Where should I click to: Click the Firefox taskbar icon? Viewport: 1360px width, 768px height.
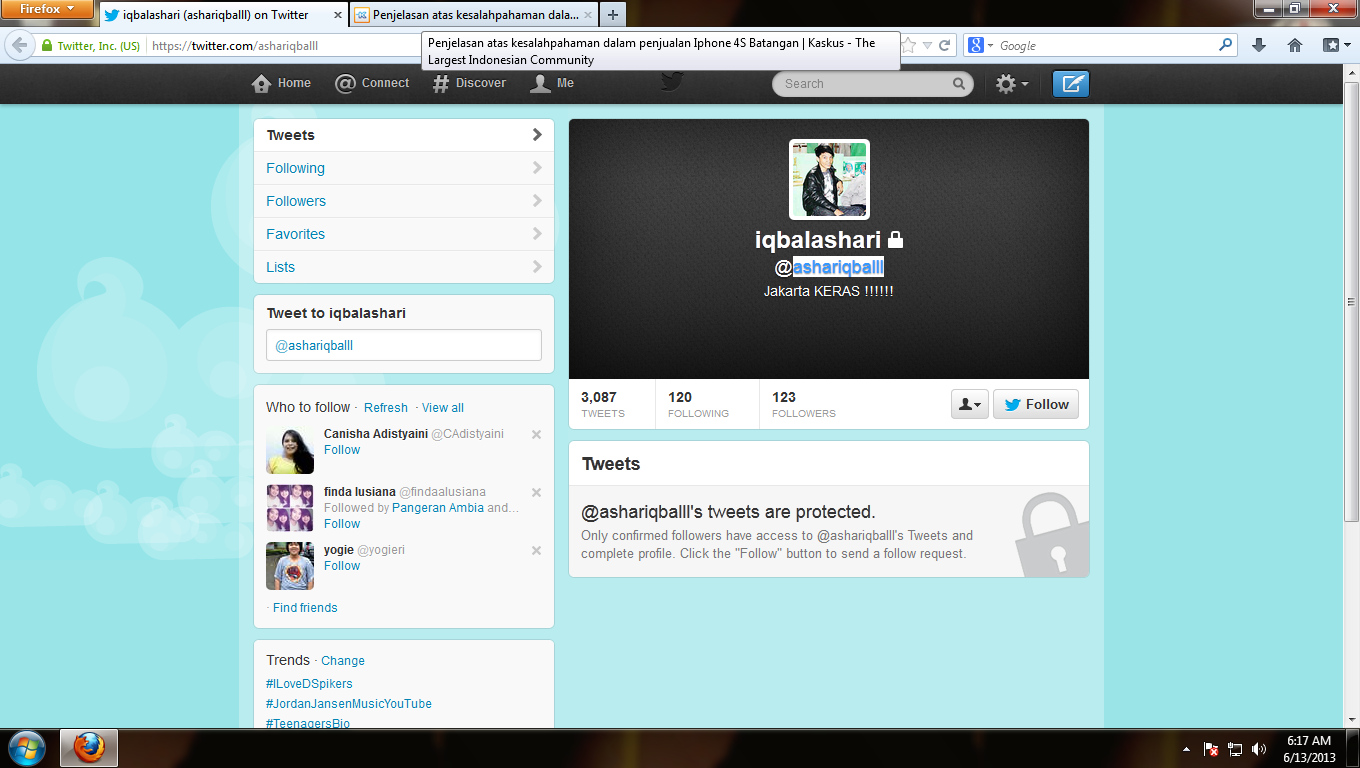89,748
